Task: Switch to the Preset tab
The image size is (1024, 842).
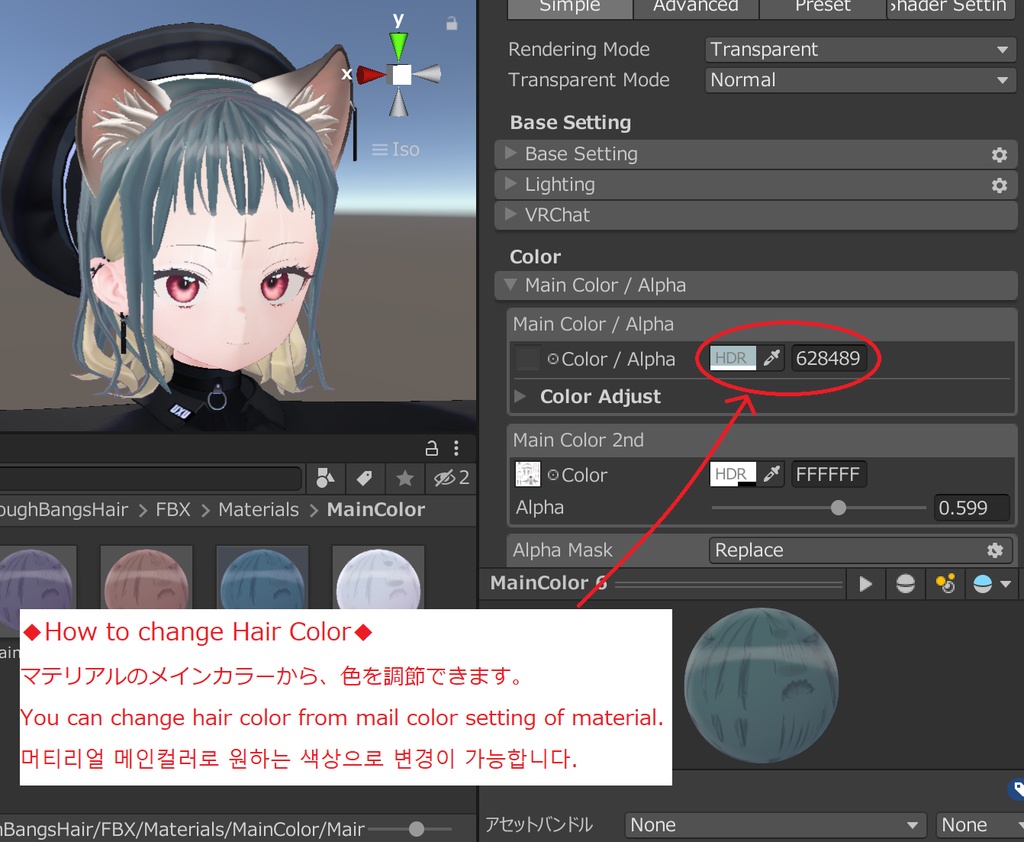Action: click(822, 7)
